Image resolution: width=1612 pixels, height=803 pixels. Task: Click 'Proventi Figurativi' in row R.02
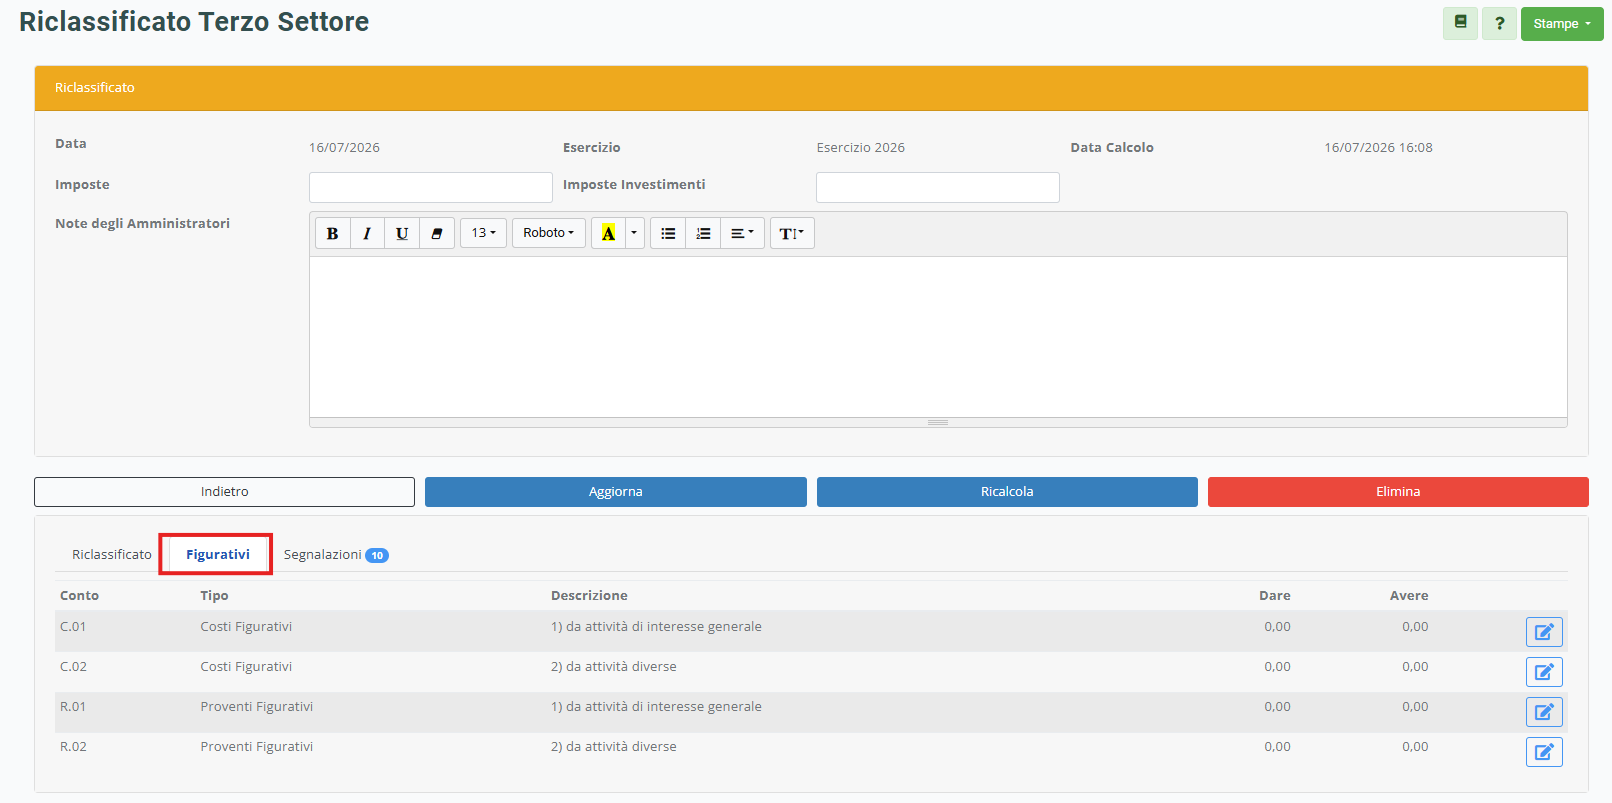coord(256,747)
